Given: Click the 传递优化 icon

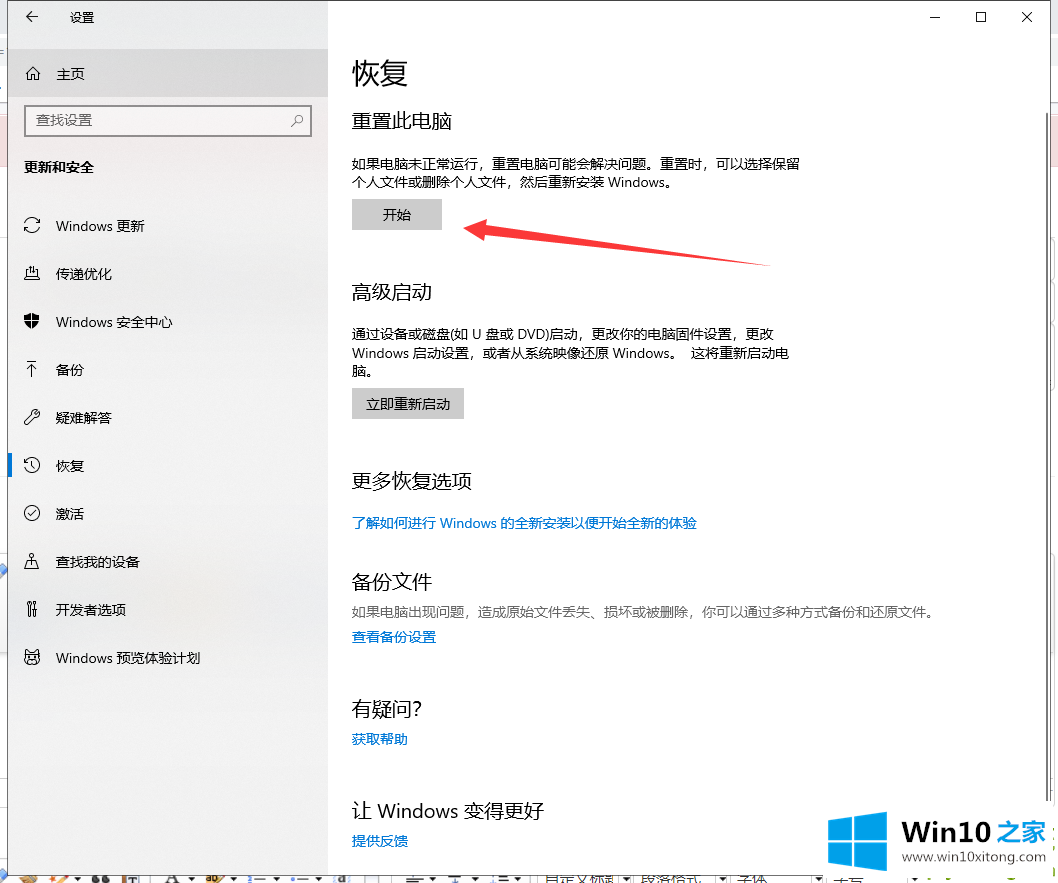Looking at the screenshot, I should point(32,273).
